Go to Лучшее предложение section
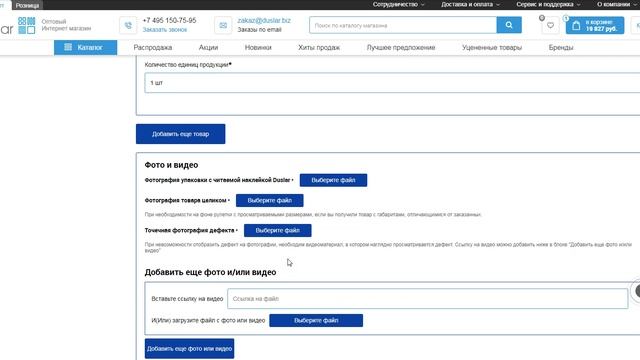640x360 pixels. [401, 47]
